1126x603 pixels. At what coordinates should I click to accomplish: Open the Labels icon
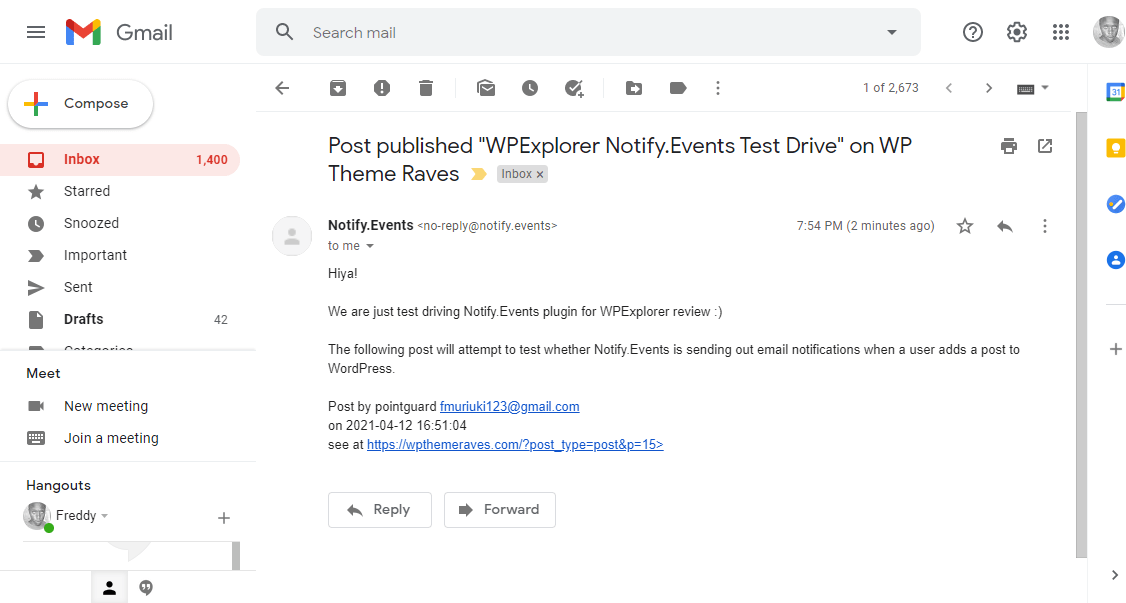[678, 88]
